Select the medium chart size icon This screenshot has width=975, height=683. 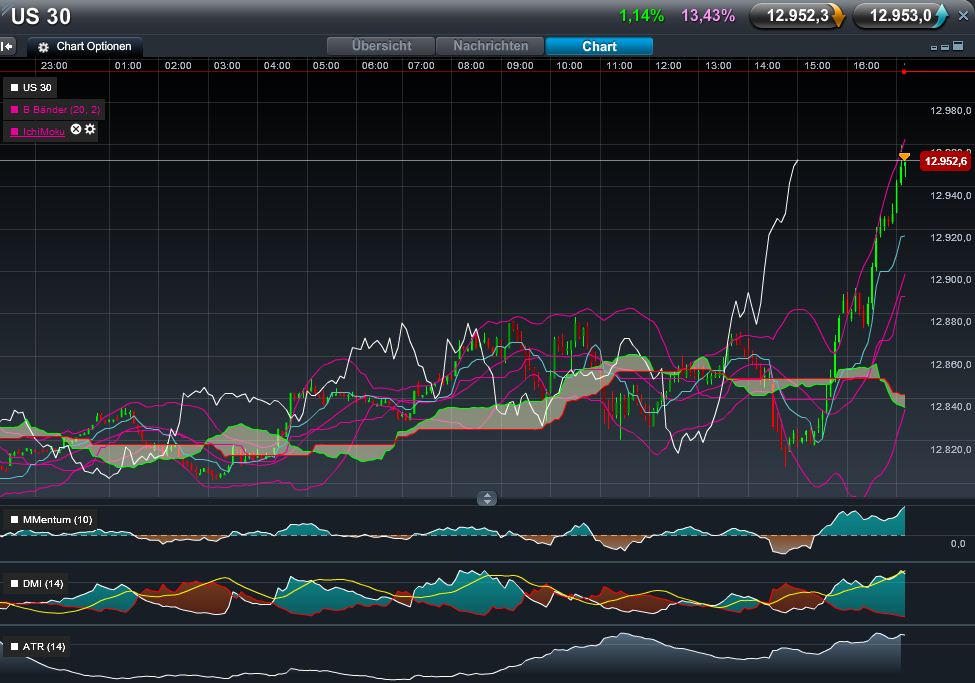[x=945, y=47]
